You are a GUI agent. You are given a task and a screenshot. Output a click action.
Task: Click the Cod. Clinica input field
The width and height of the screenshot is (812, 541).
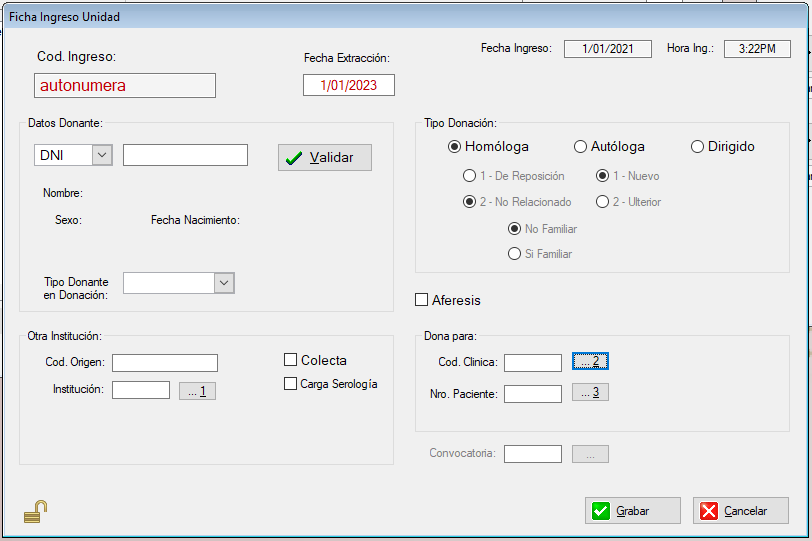(532, 362)
